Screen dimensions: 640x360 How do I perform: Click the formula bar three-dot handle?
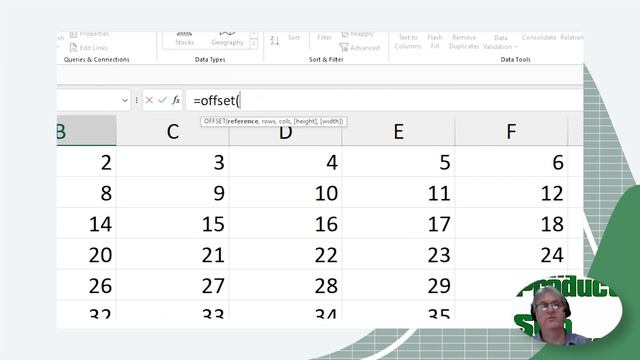tap(136, 100)
